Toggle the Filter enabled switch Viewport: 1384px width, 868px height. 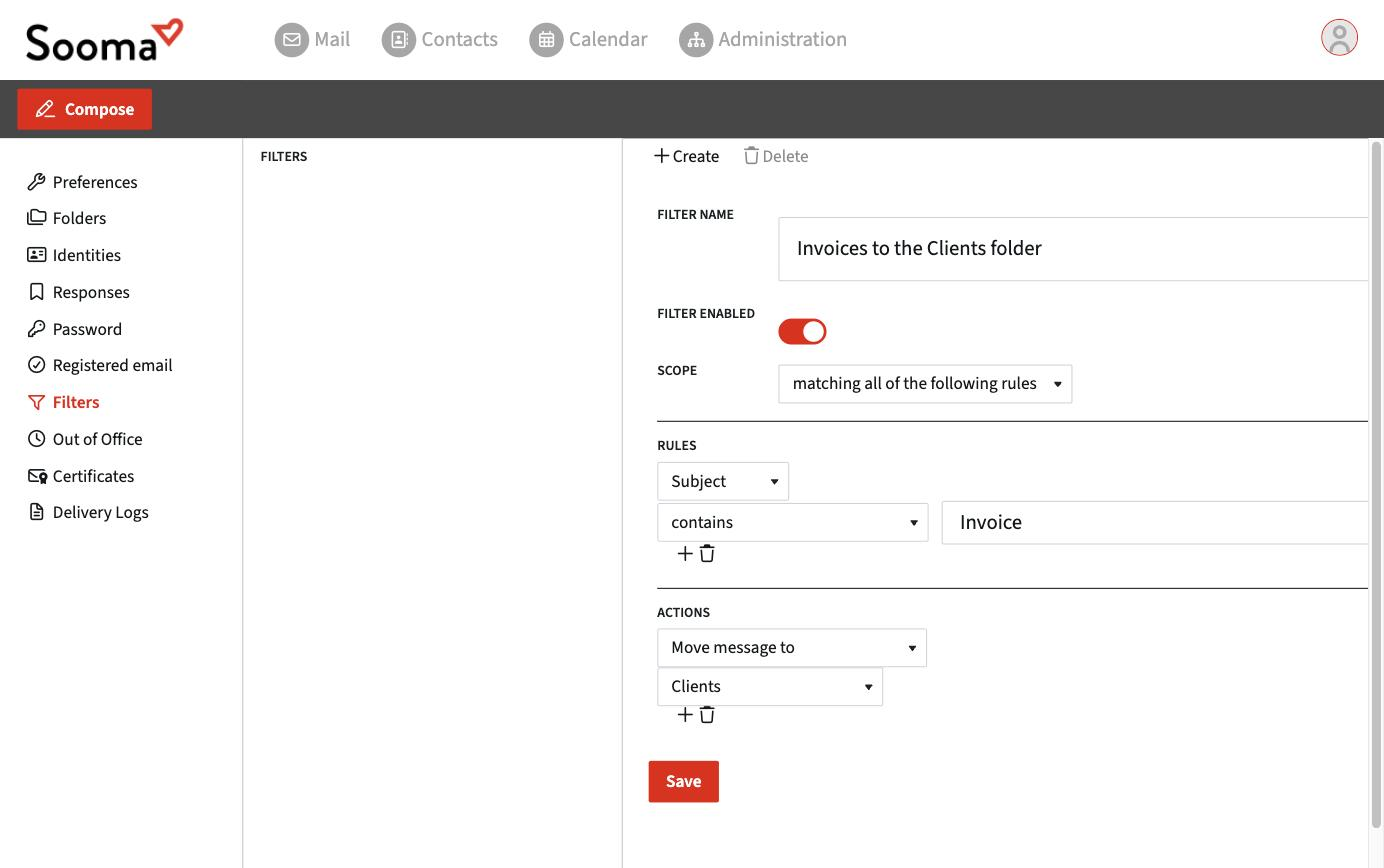coord(802,331)
